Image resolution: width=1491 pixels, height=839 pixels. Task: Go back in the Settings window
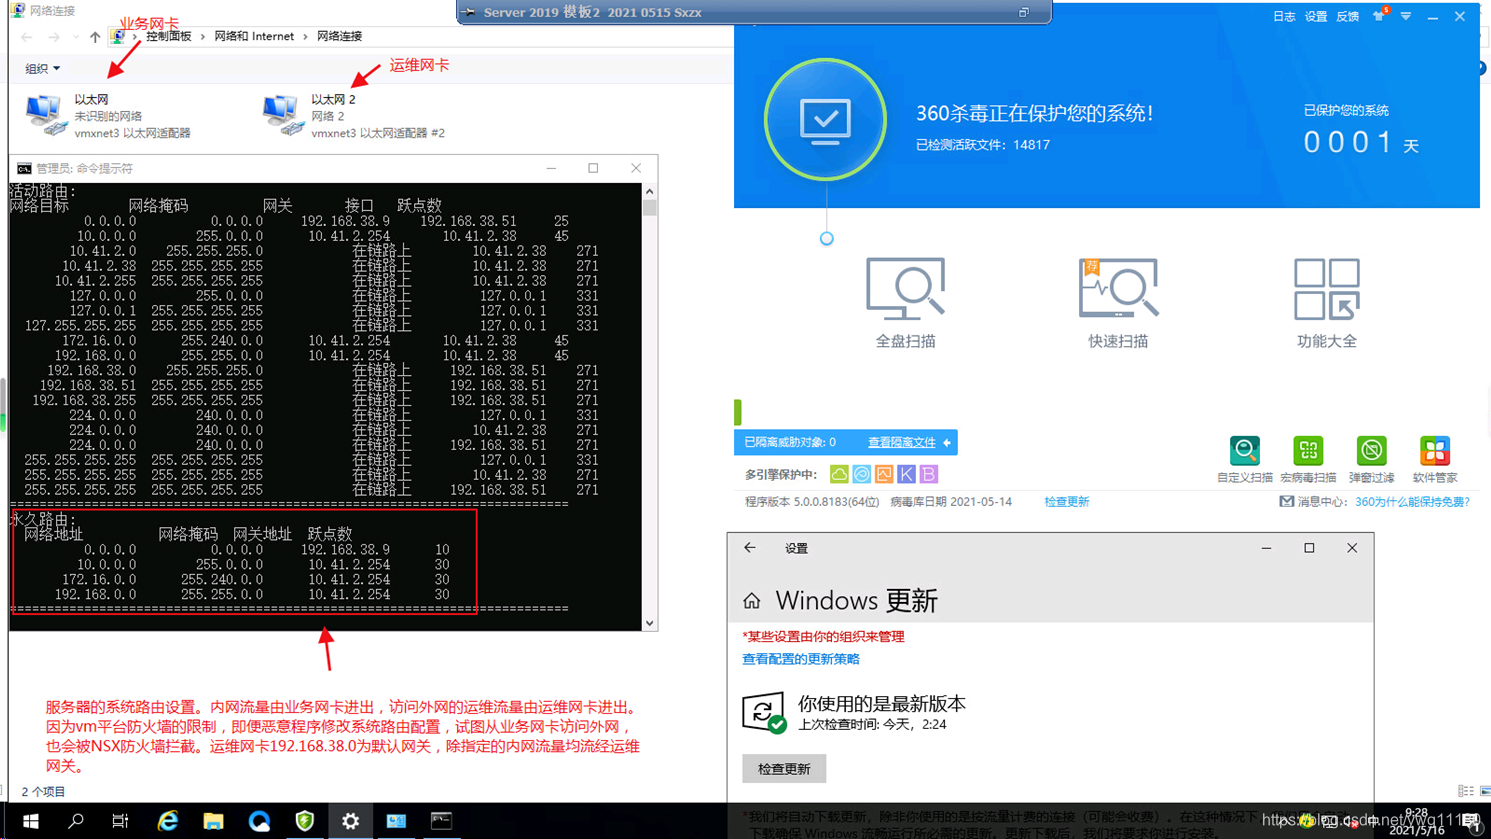point(750,548)
